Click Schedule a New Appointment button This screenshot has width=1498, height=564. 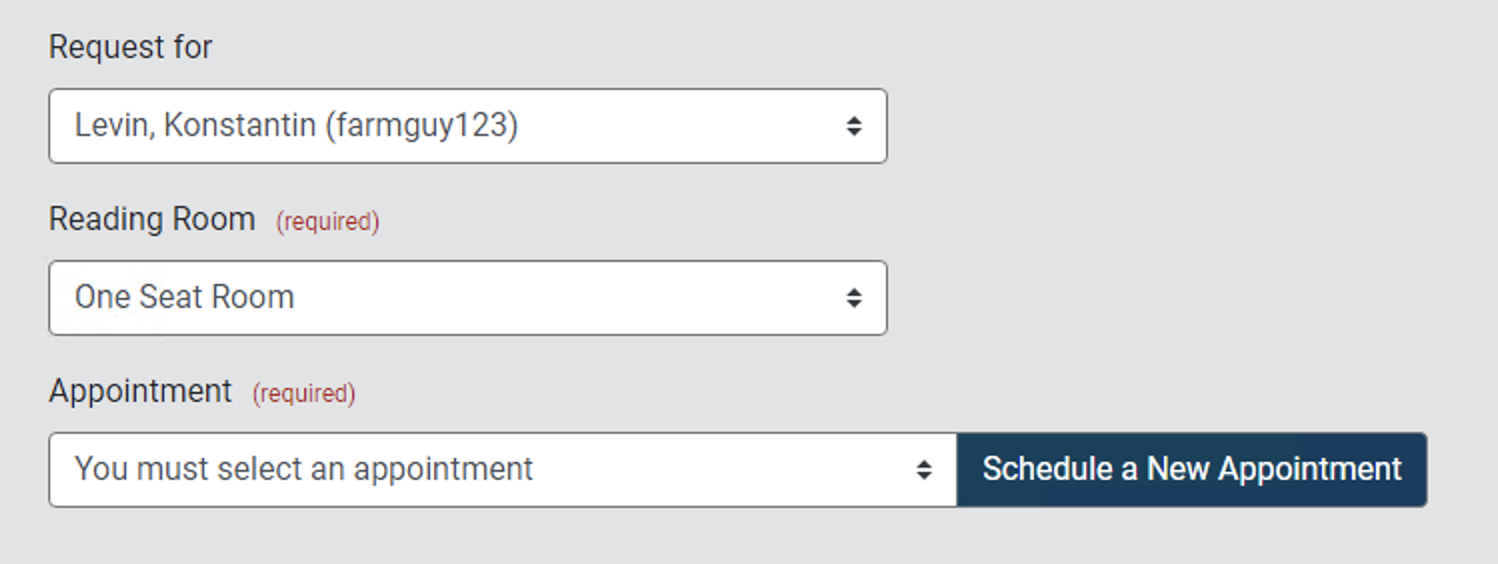coord(1191,470)
